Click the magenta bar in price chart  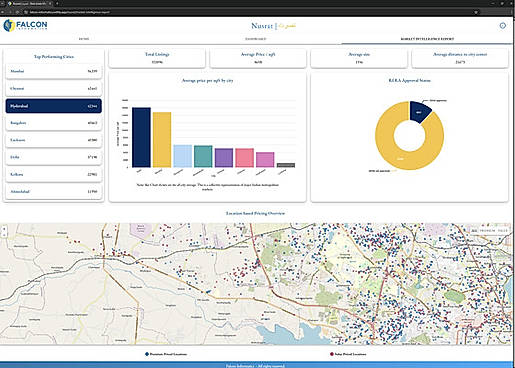tap(265, 160)
